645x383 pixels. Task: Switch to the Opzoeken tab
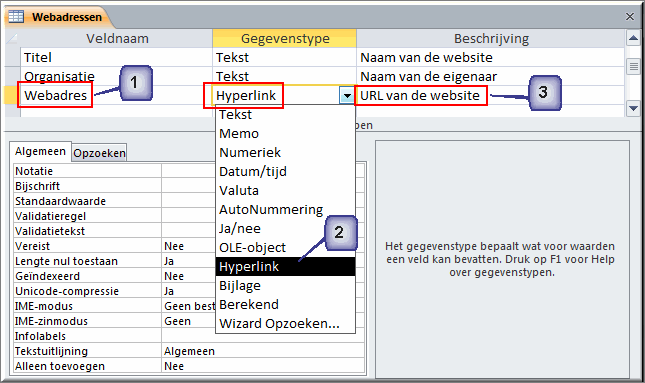[x=99, y=153]
